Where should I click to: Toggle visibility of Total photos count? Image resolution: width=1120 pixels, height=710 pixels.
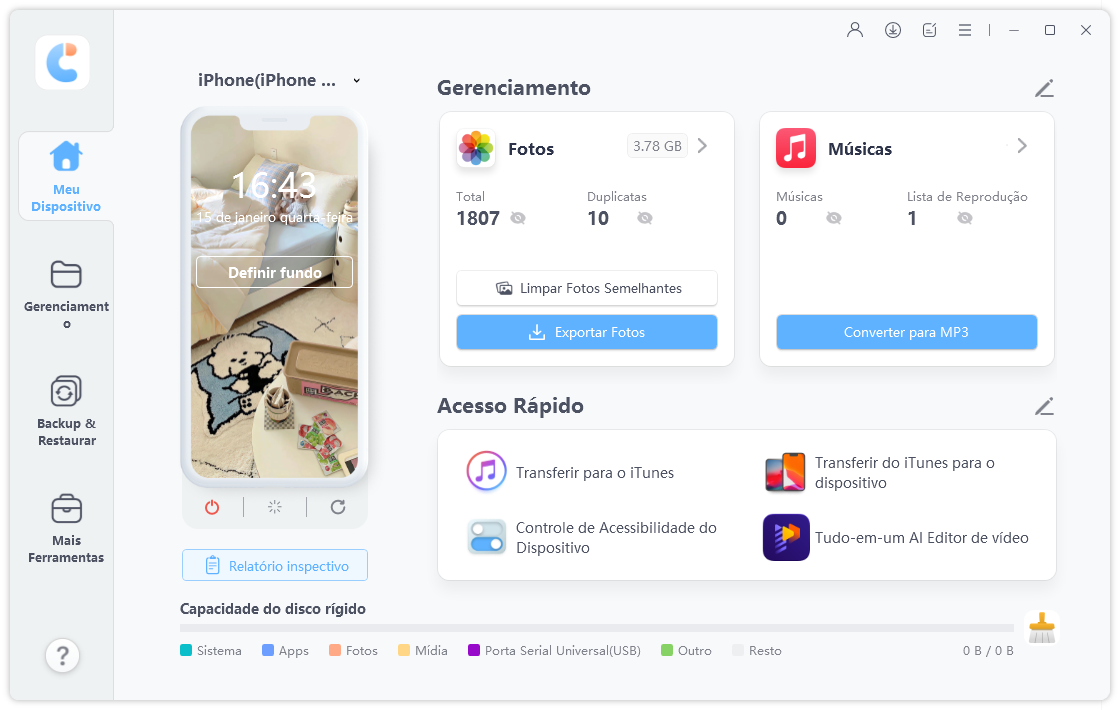click(x=518, y=219)
